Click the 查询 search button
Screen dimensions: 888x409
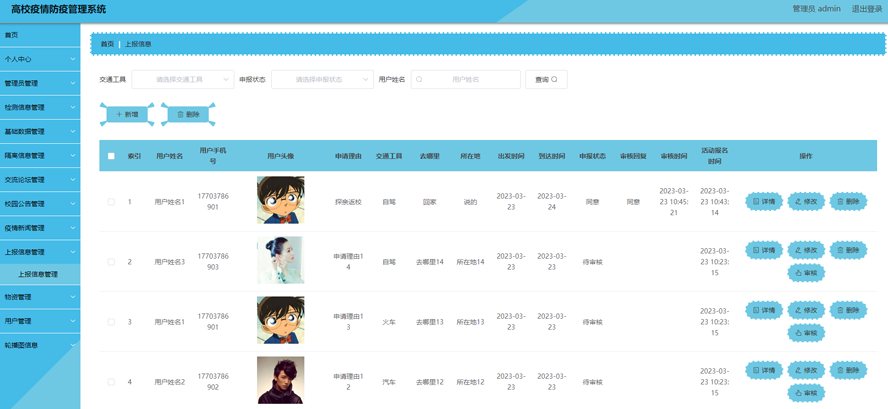[x=546, y=80]
